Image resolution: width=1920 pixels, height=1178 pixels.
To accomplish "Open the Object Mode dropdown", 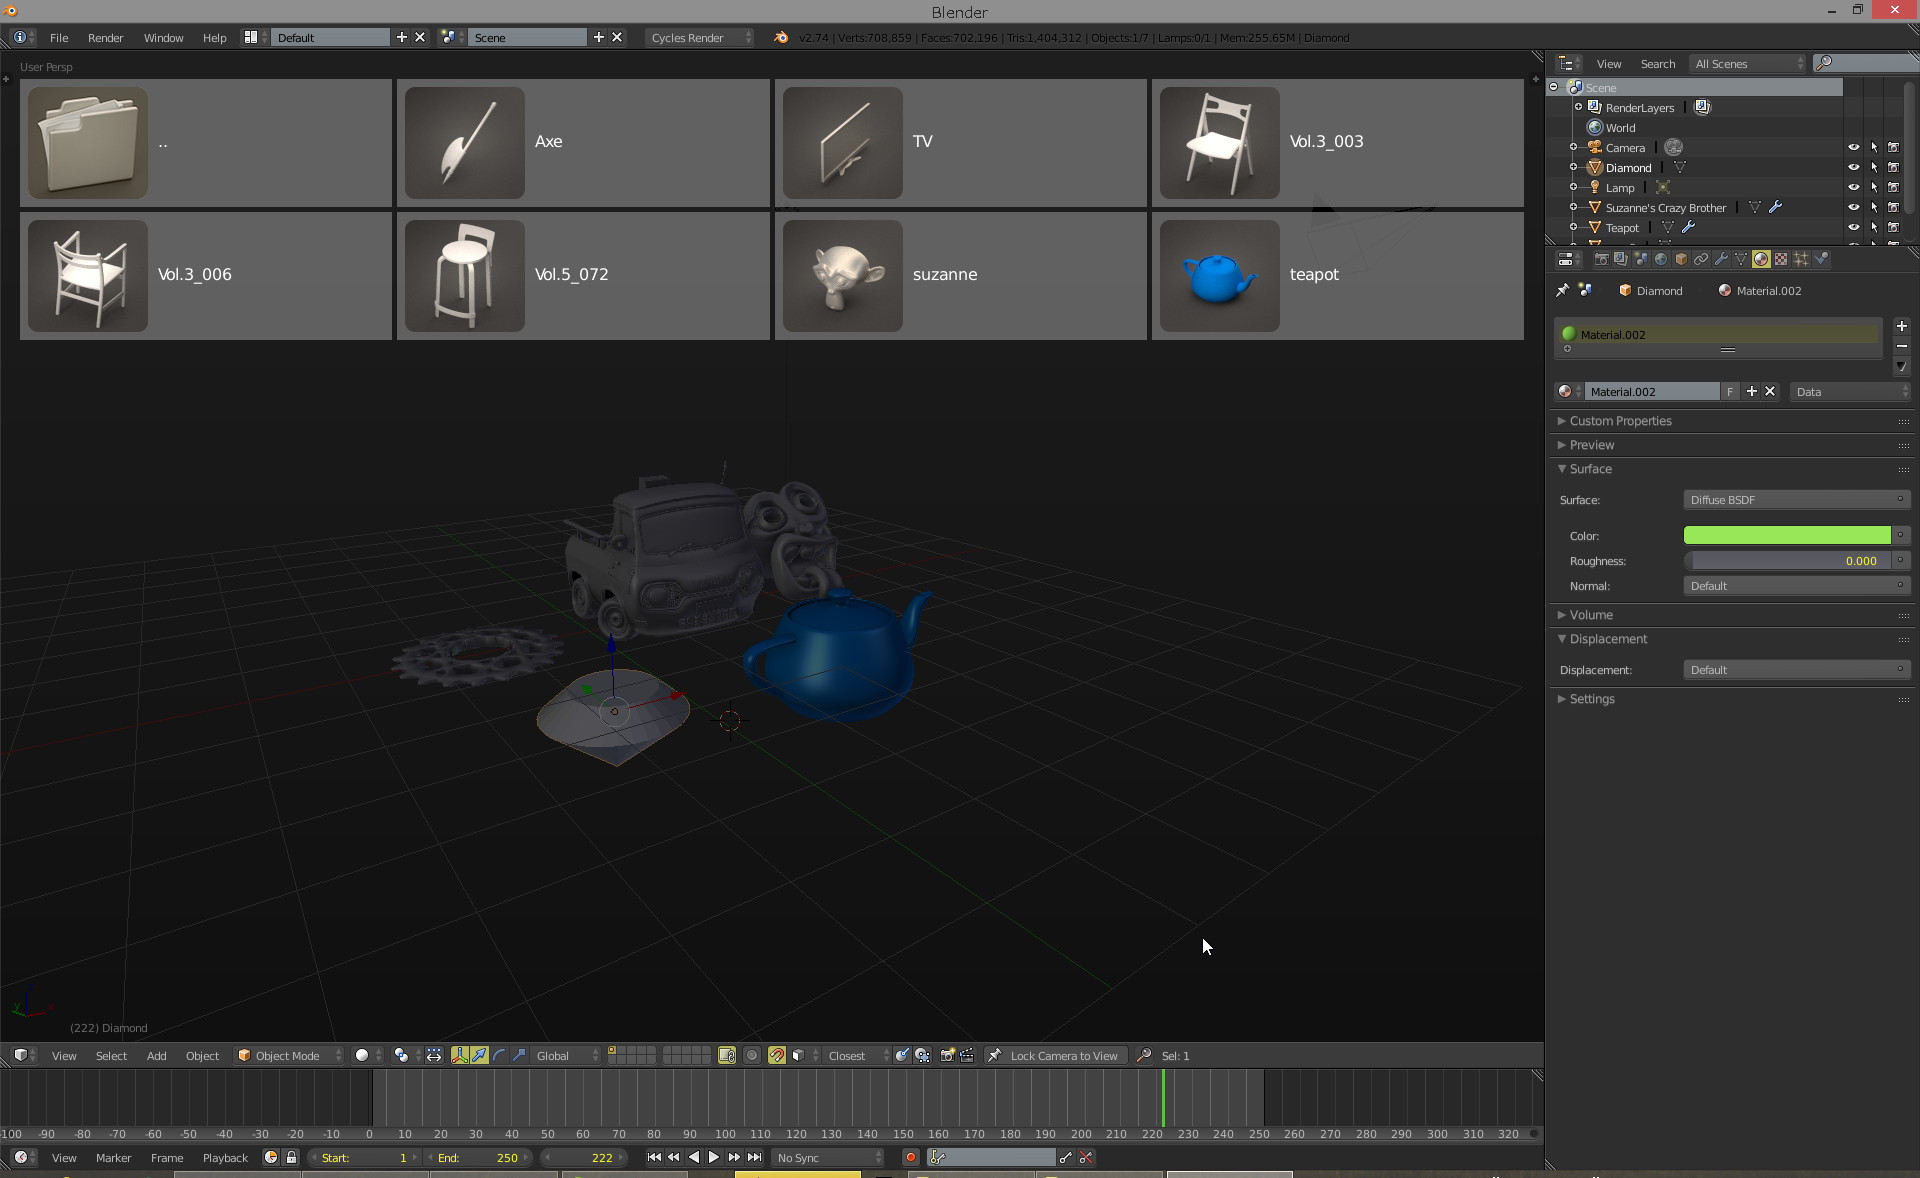I will point(288,1055).
